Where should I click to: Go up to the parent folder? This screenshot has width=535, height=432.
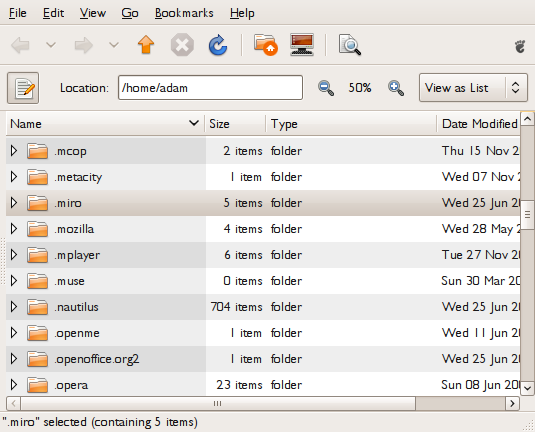(146, 45)
